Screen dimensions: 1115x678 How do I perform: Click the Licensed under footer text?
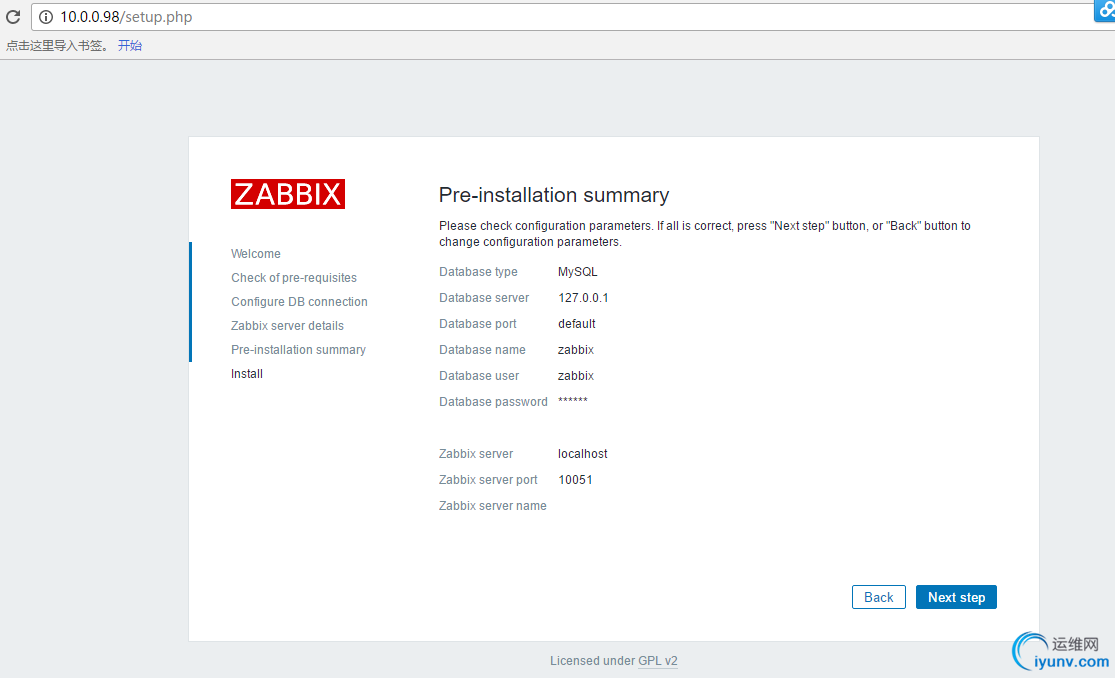(592, 661)
